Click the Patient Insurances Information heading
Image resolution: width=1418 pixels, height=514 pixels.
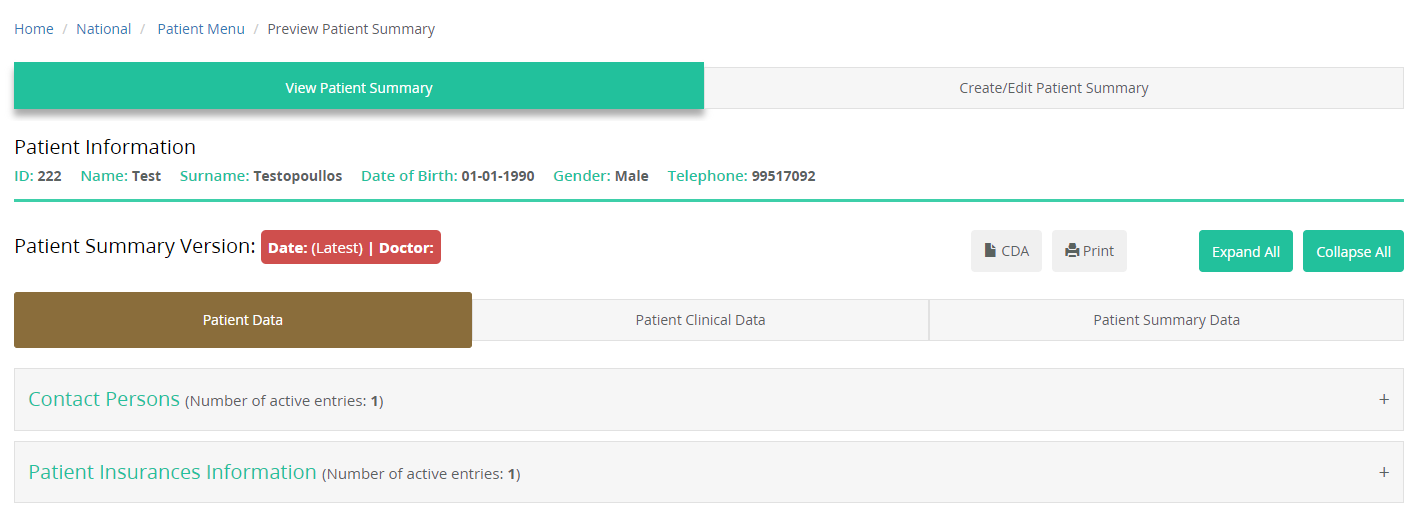[x=172, y=472]
